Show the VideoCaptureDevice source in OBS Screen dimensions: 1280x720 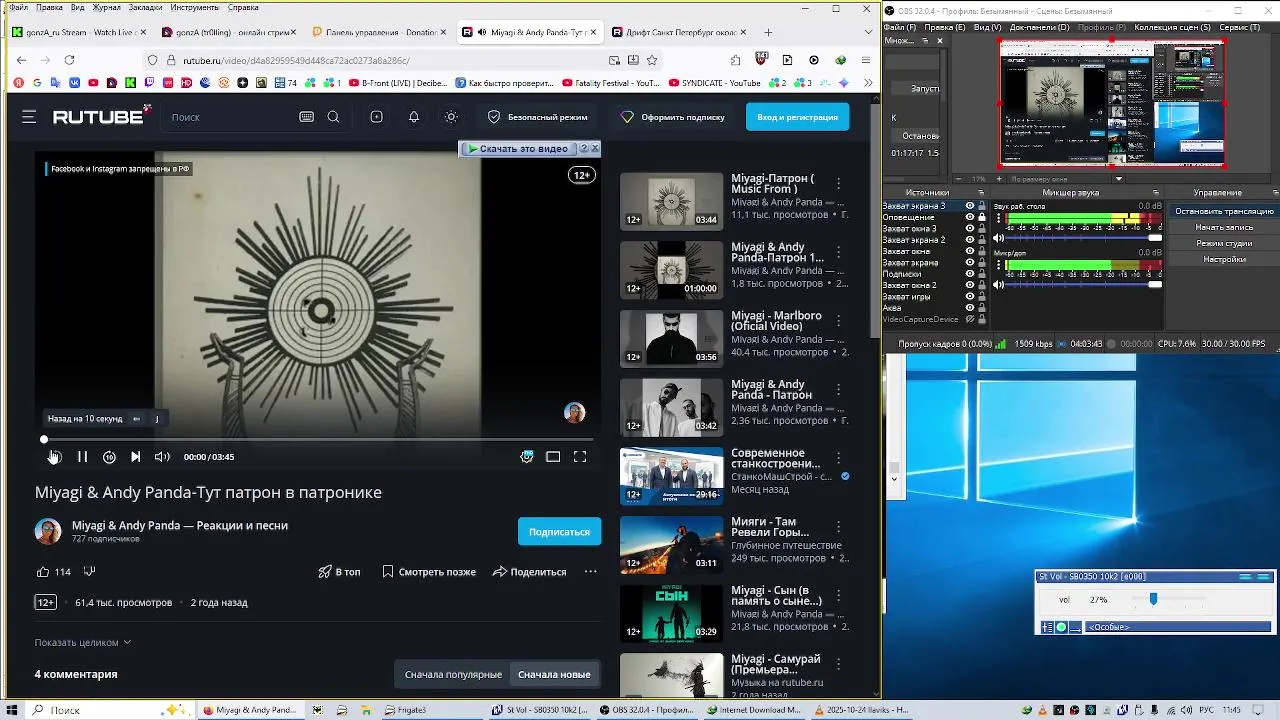tap(969, 320)
